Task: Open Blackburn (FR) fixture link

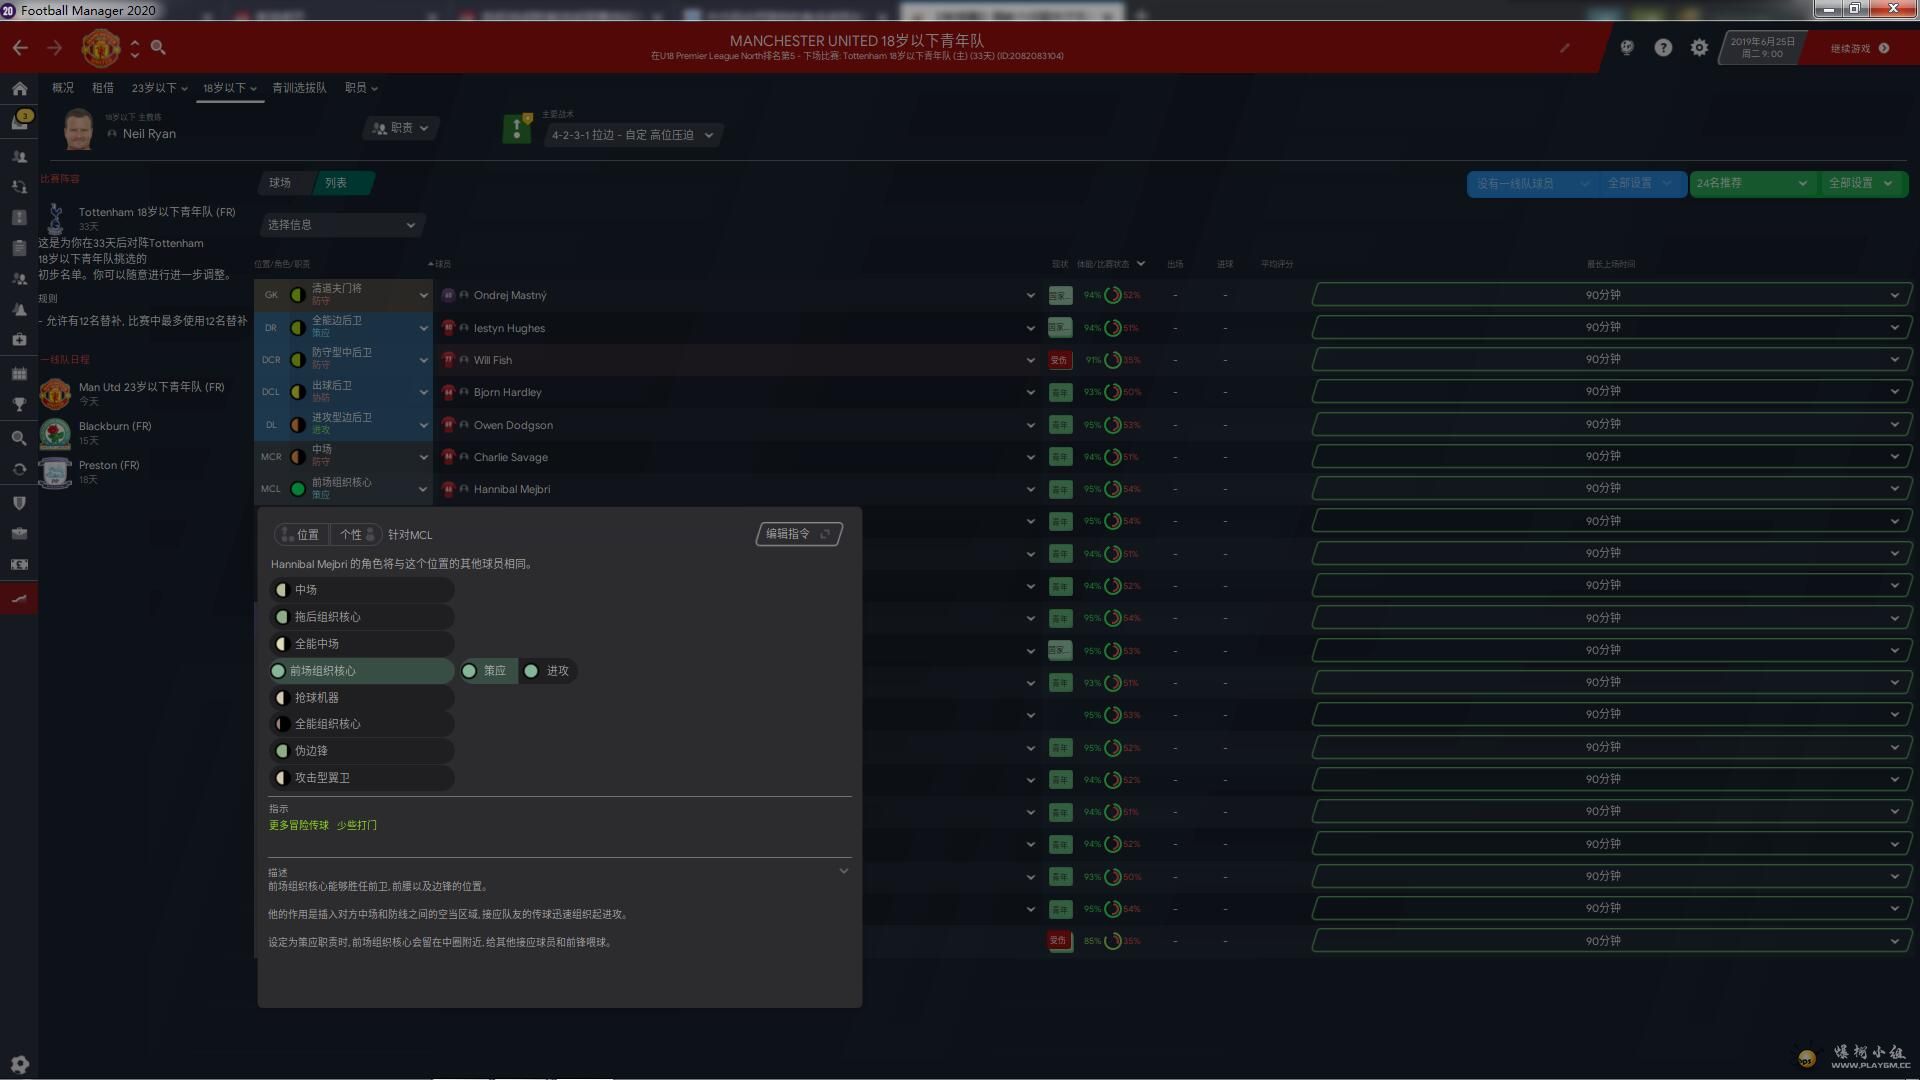Action: click(x=115, y=426)
